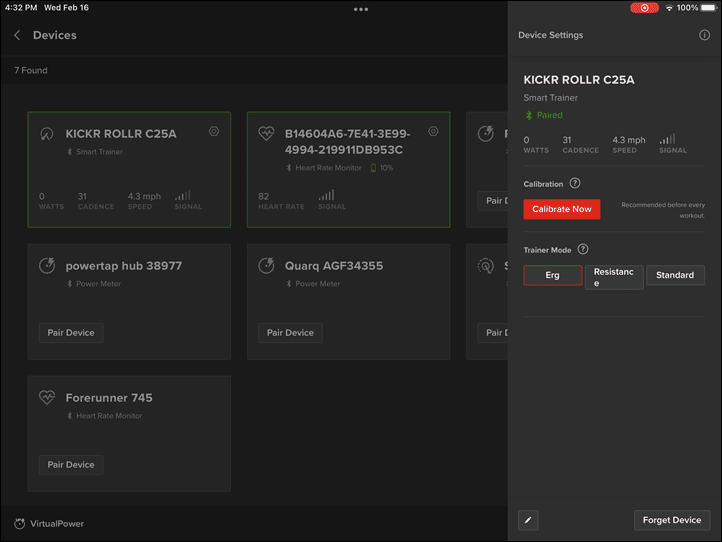Click 'Recommended before every workout' text
This screenshot has height=542, width=722.
663,210
